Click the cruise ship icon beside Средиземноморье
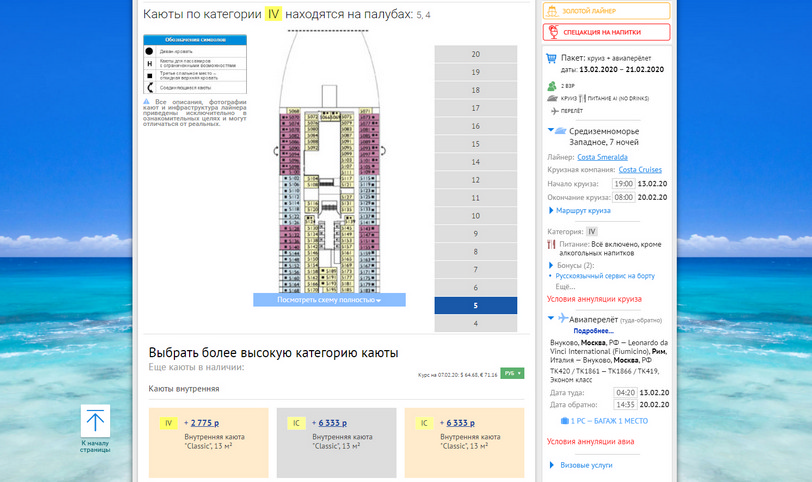The image size is (812, 482). (558, 130)
